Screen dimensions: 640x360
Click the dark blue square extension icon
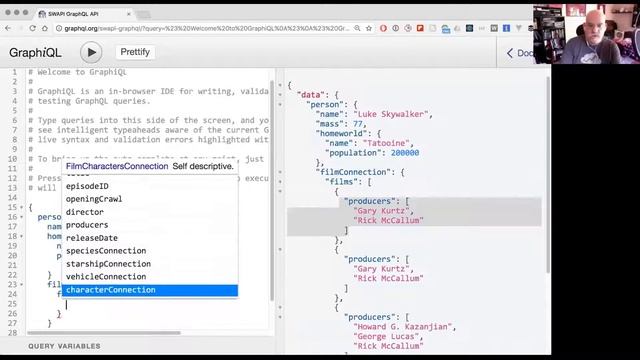click(x=469, y=28)
